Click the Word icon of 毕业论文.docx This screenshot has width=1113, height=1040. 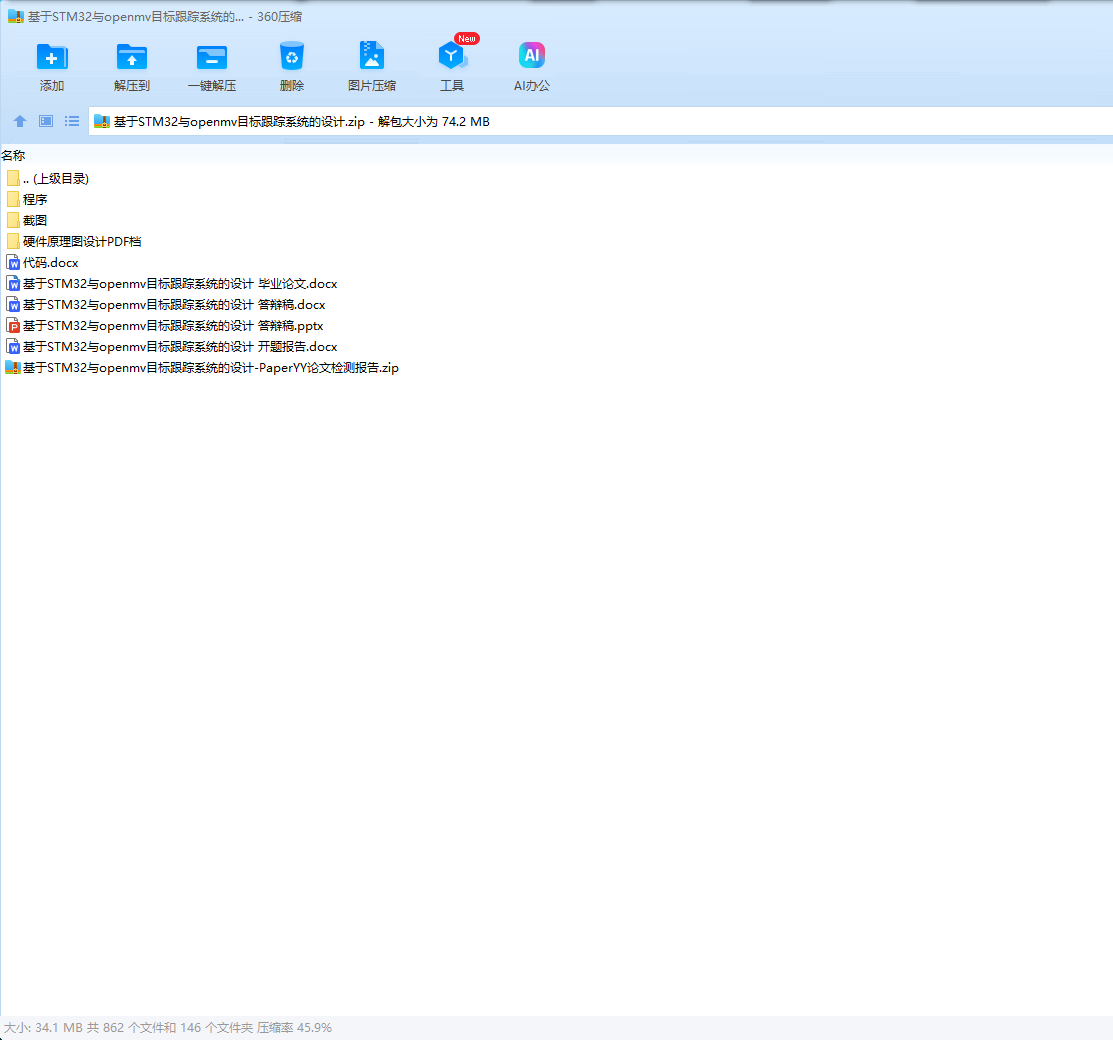coord(13,284)
